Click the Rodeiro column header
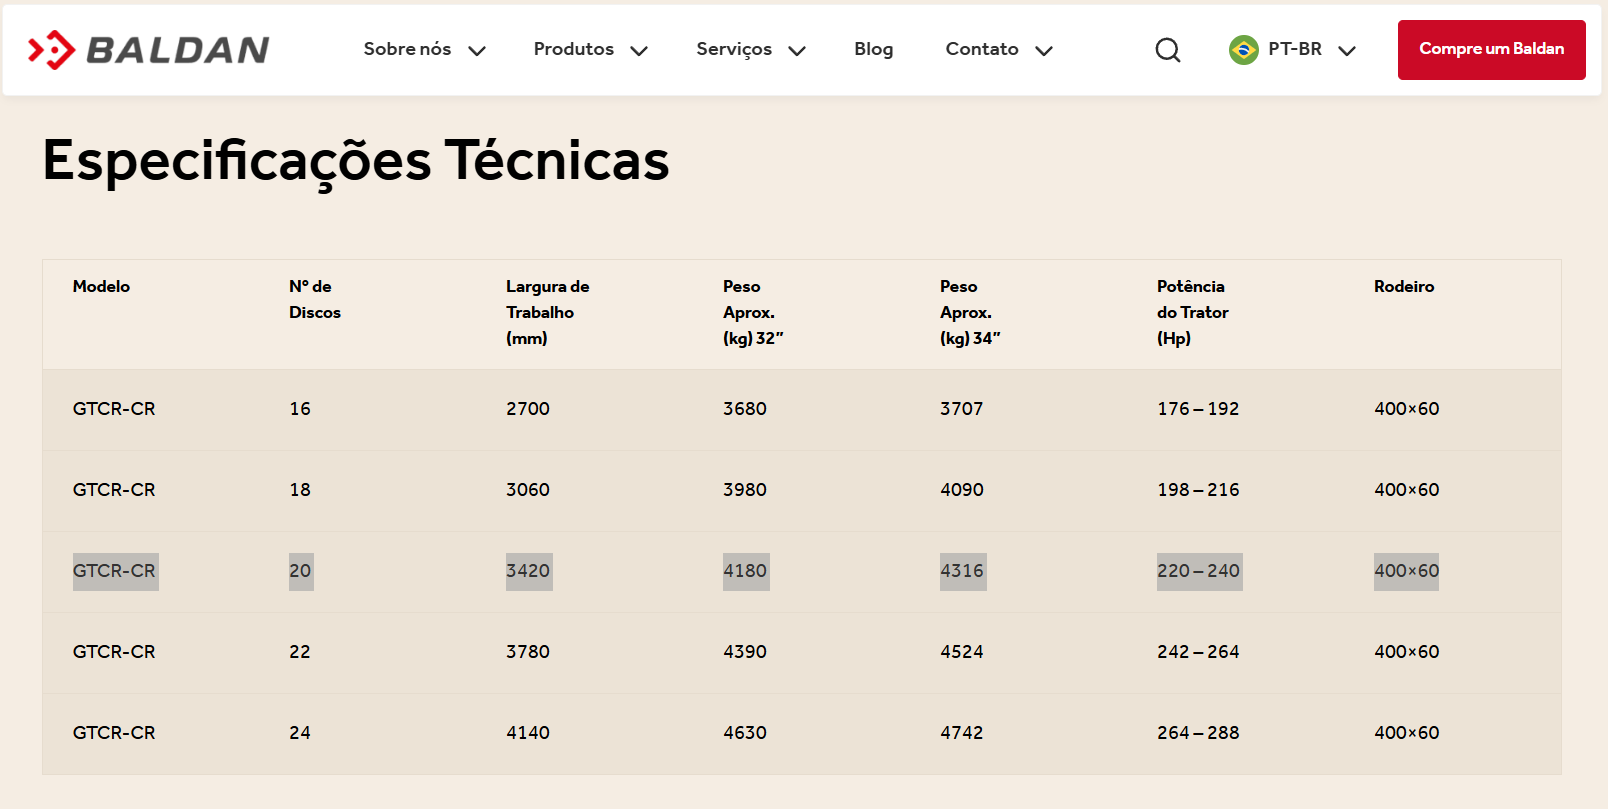Screen dimensions: 1608x809 coord(1403,287)
